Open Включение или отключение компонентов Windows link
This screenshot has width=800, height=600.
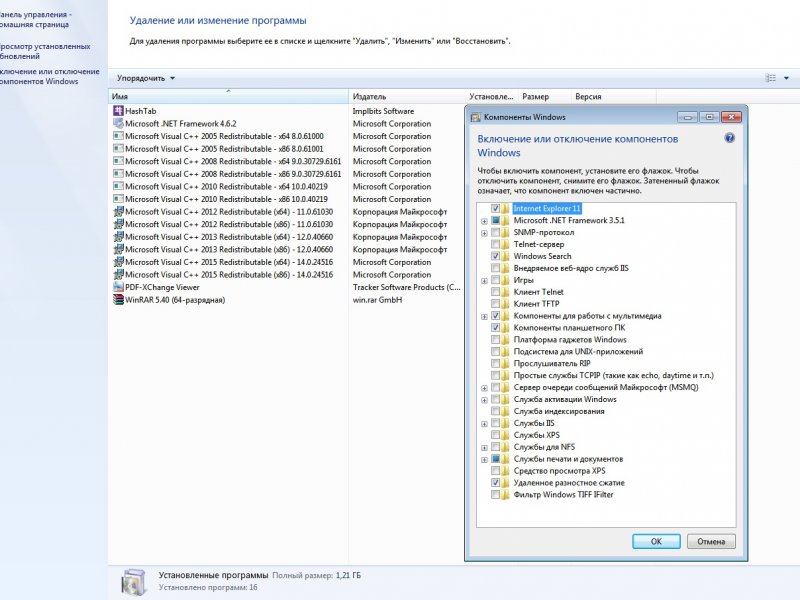(49, 77)
